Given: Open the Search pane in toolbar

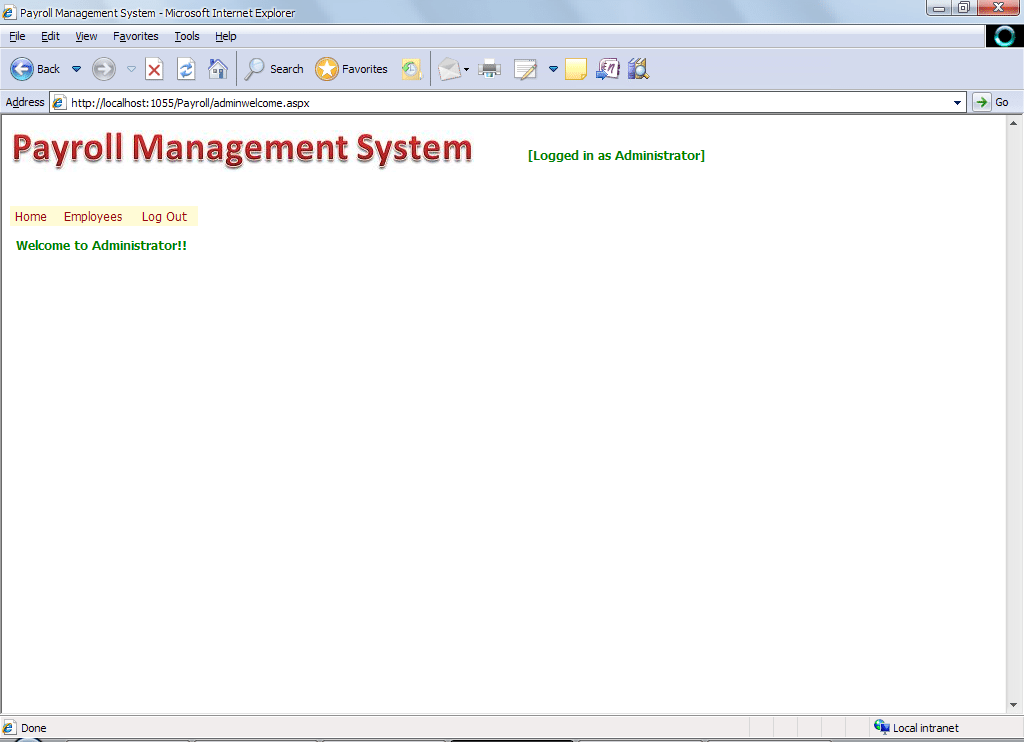Looking at the screenshot, I should point(274,69).
